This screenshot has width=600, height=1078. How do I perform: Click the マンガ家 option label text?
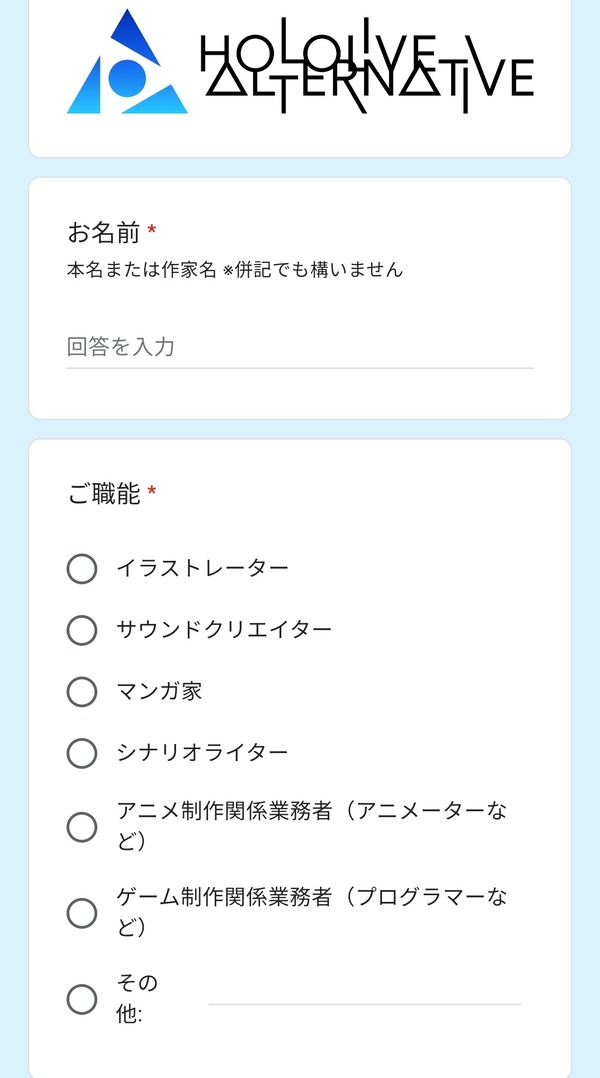point(159,691)
